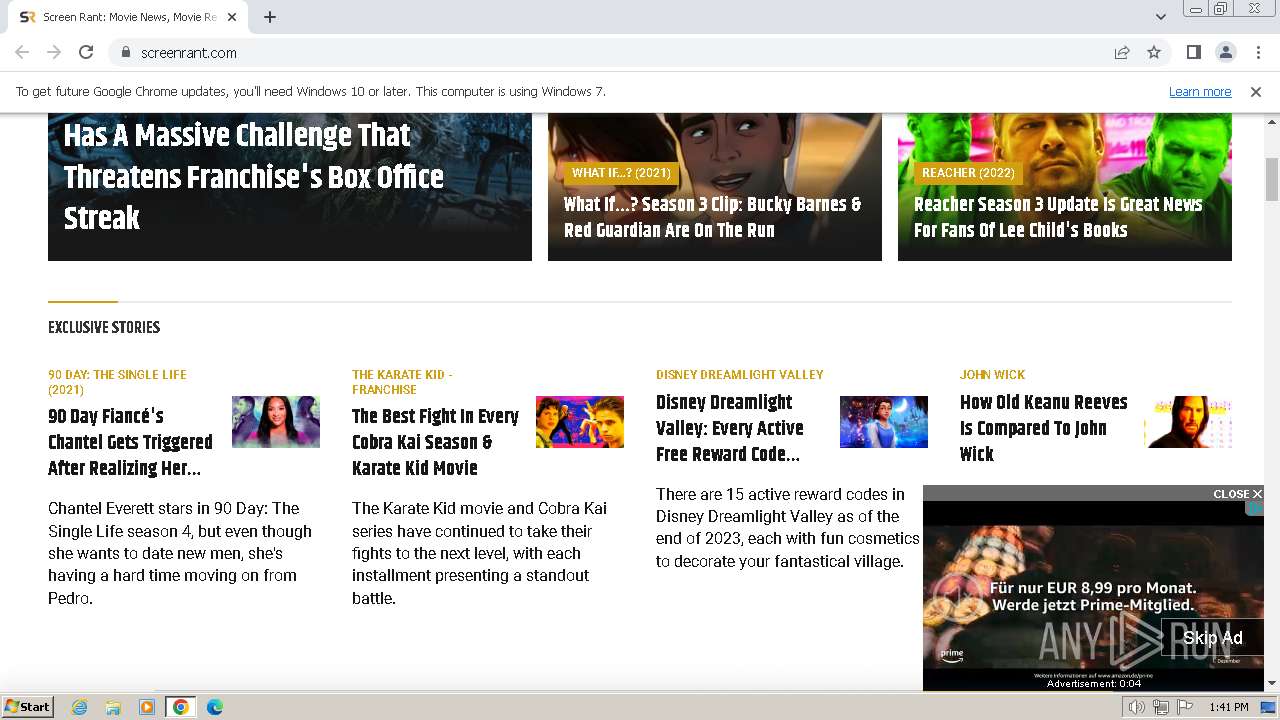Select the Screen Rant browser tab

[128, 17]
